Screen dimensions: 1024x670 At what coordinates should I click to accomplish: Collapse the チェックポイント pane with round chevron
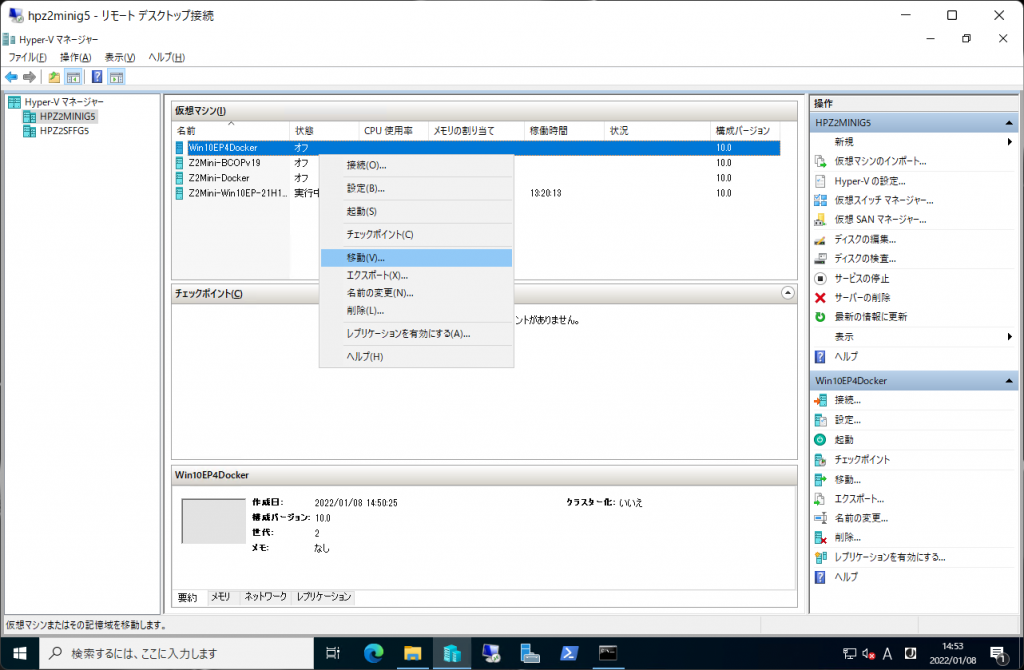click(788, 293)
